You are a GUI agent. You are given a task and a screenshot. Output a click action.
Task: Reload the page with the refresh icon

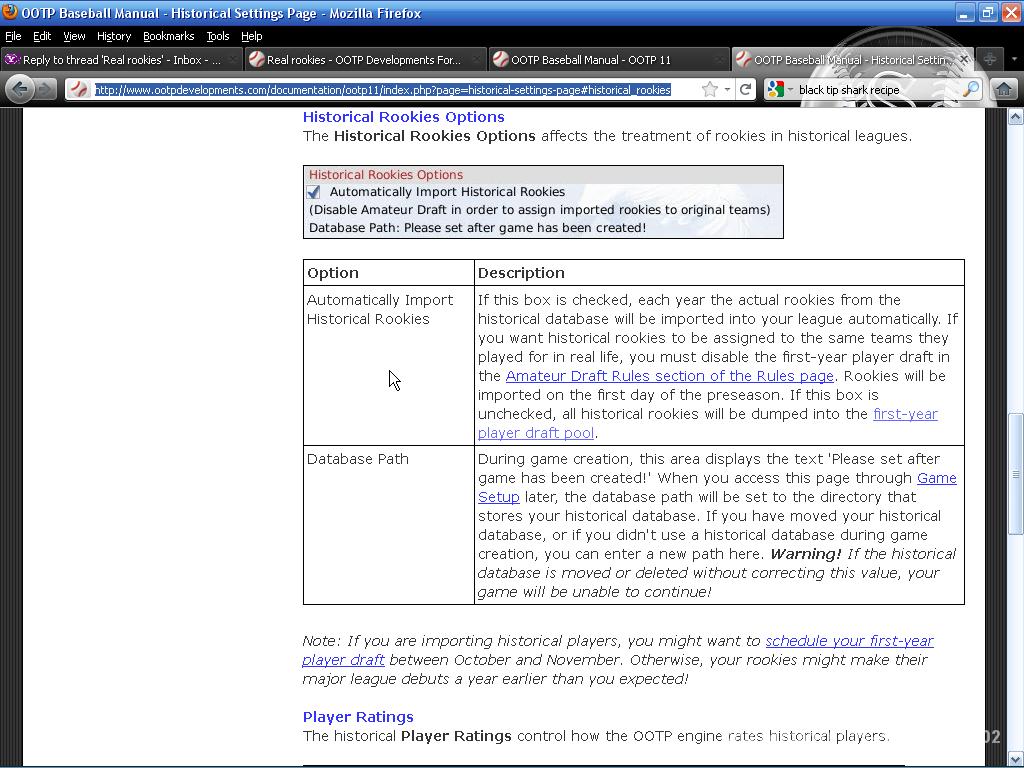click(745, 90)
